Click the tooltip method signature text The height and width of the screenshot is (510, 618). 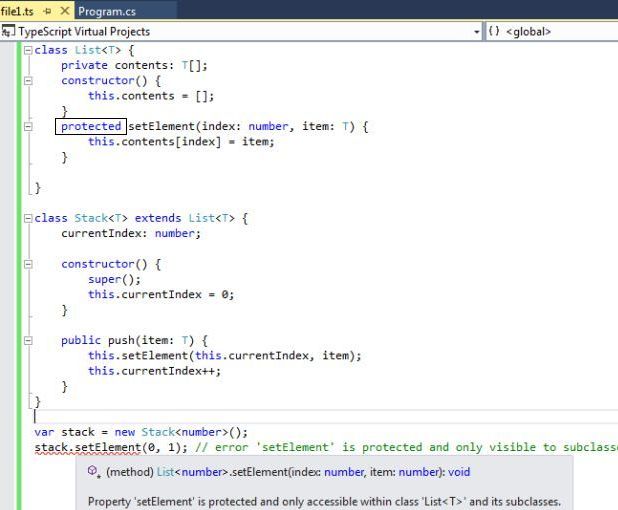(x=288, y=472)
